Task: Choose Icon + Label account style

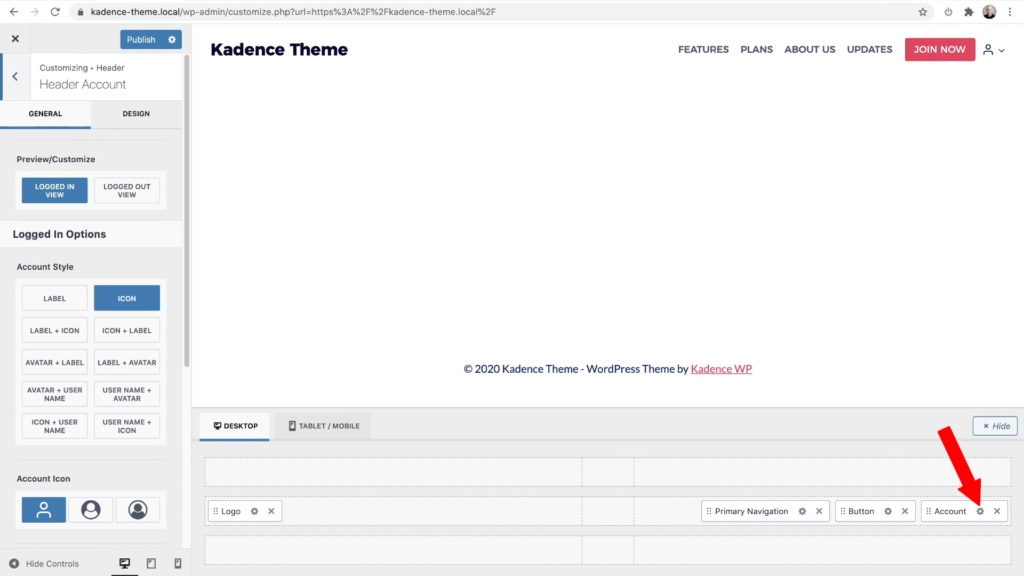Action: [x=127, y=330]
